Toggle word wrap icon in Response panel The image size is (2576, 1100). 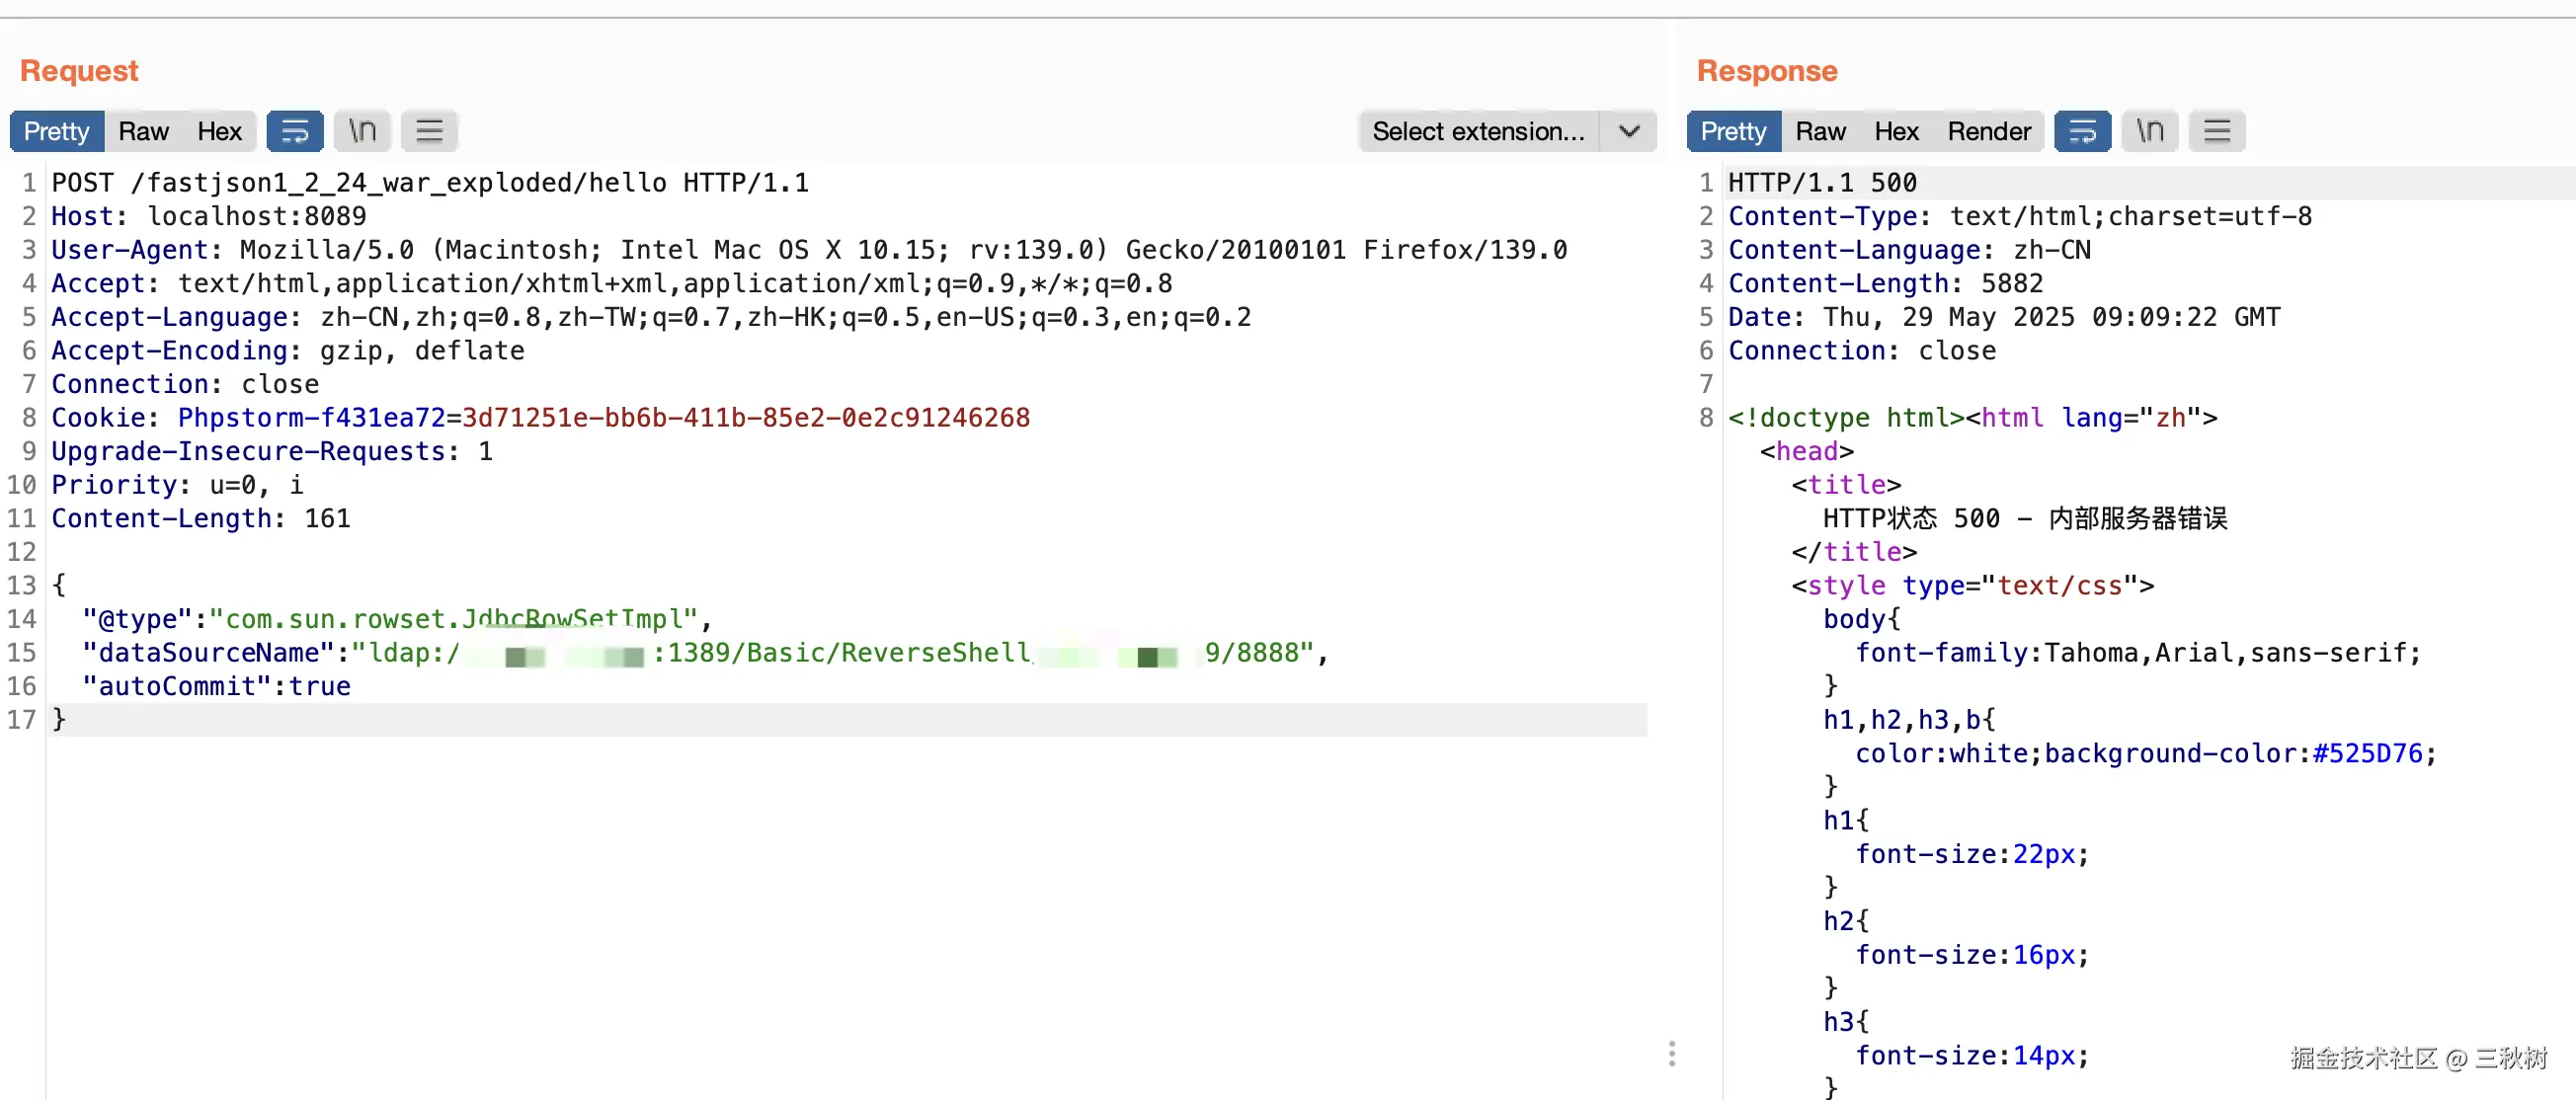tap(2082, 131)
